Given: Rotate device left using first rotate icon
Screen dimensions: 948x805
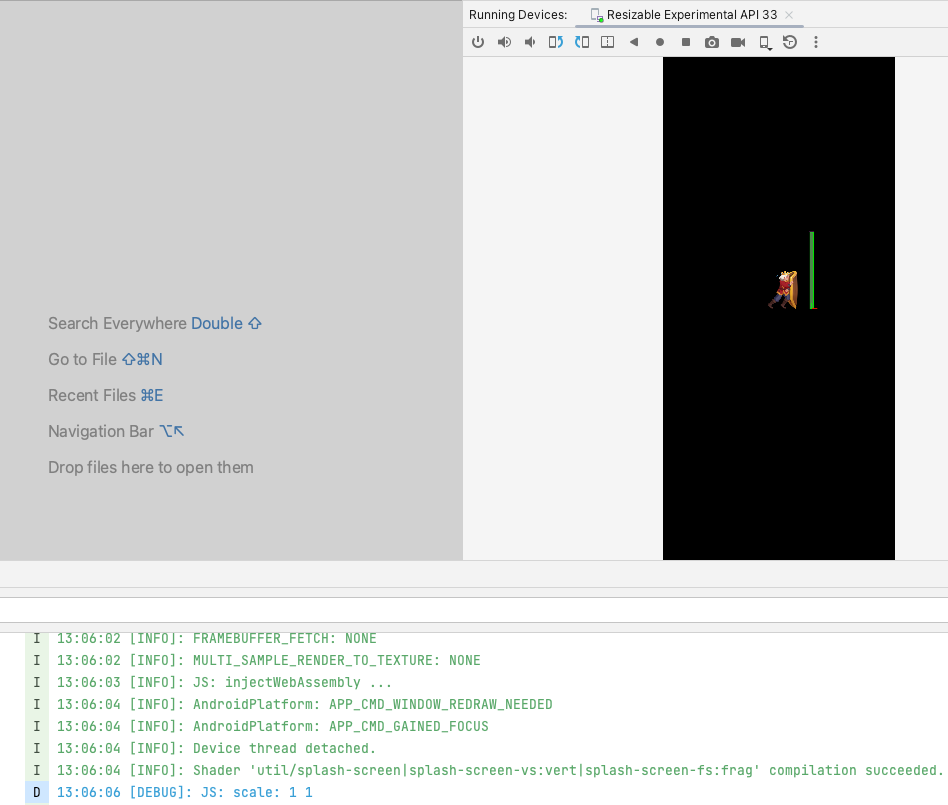Looking at the screenshot, I should click(x=556, y=42).
